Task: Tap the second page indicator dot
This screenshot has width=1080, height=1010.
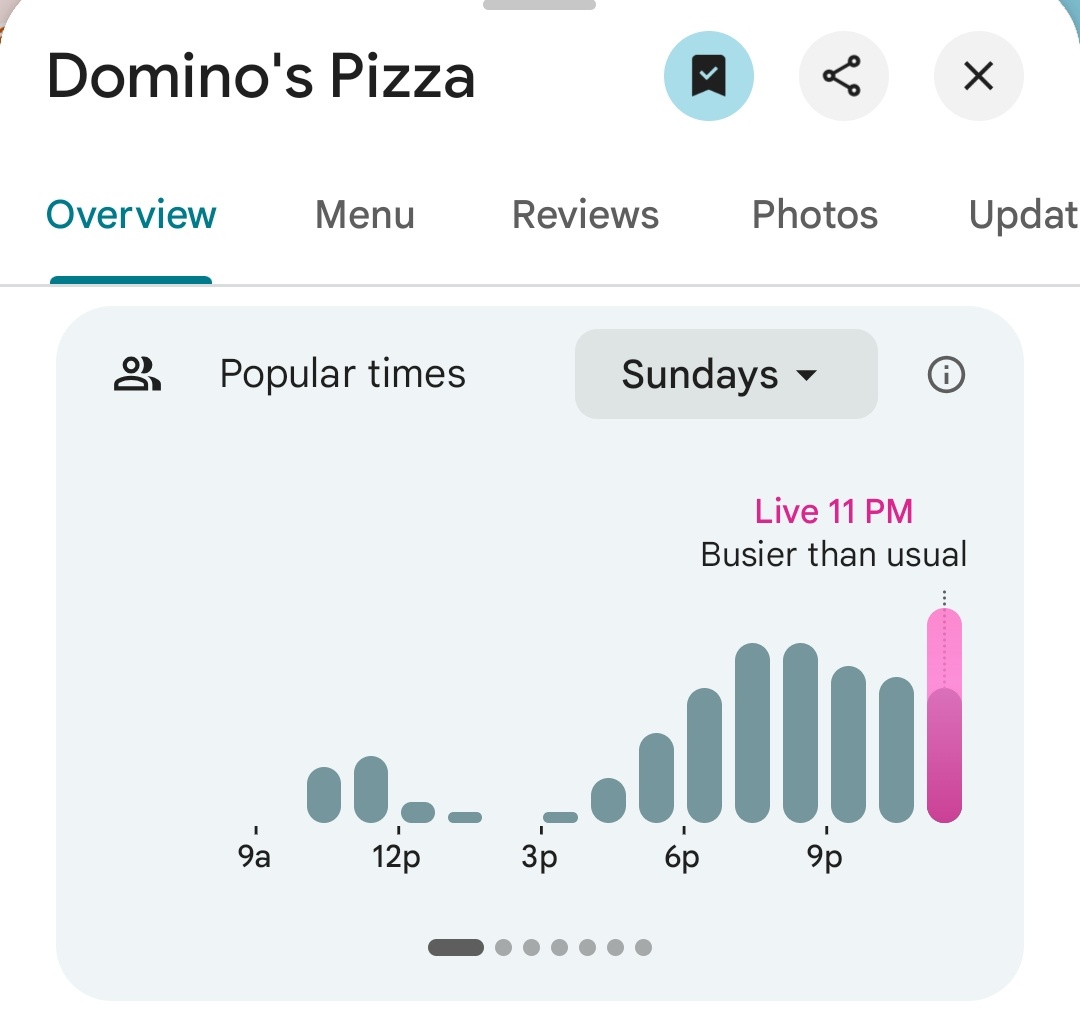Action: click(x=503, y=947)
